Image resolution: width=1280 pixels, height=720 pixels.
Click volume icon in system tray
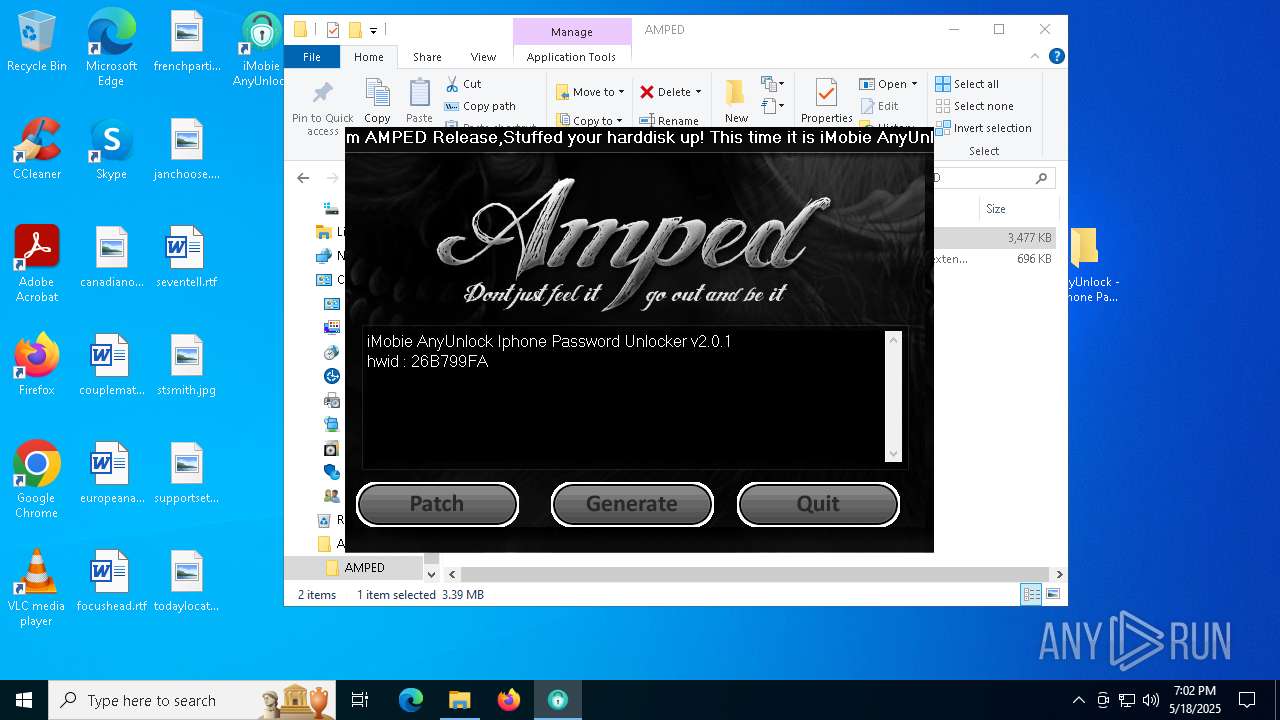pyautogui.click(x=1151, y=700)
